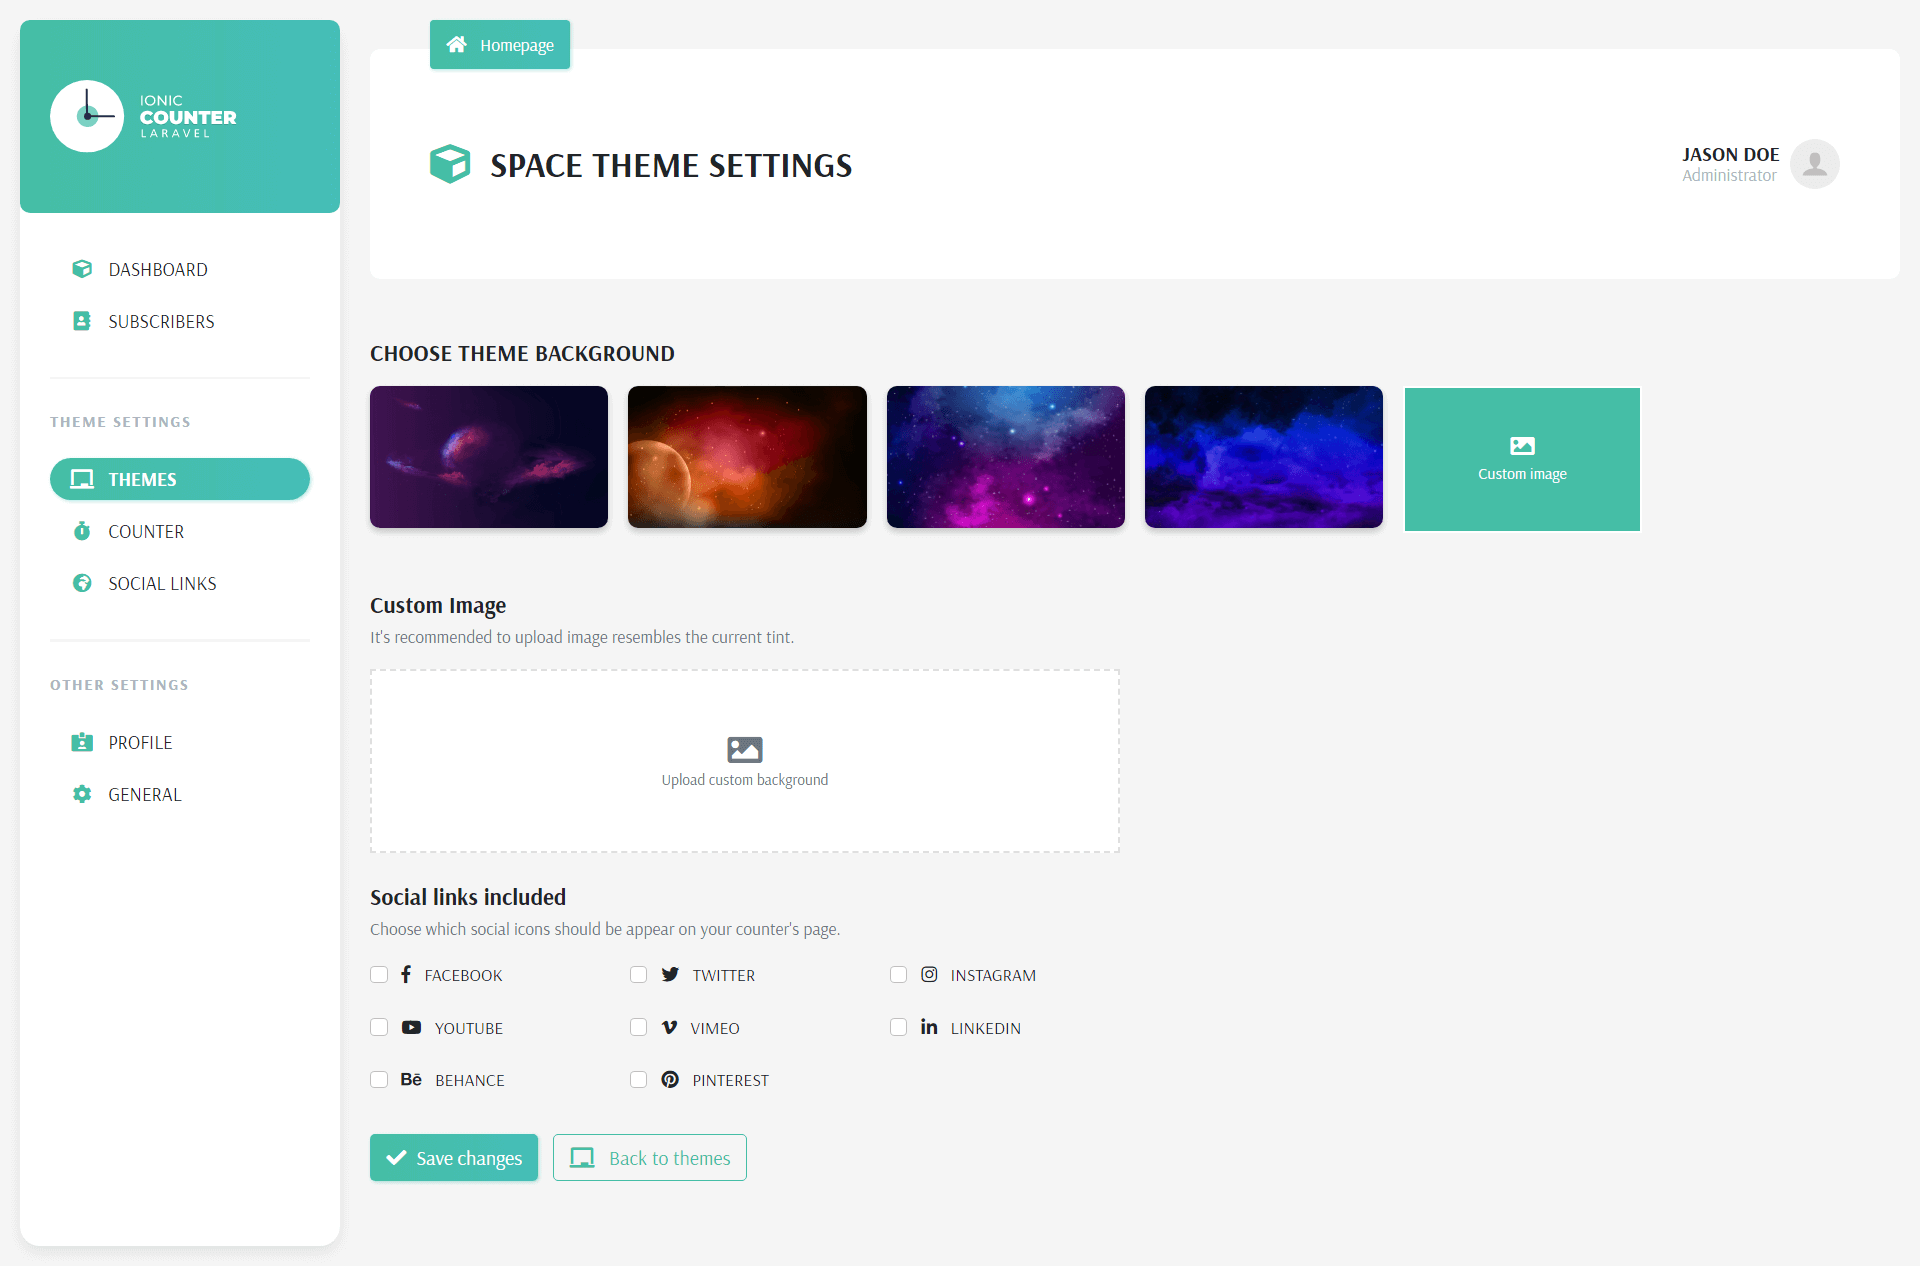Click the Ionic Counter clock logo
The width and height of the screenshot is (1920, 1266).
pos(87,116)
